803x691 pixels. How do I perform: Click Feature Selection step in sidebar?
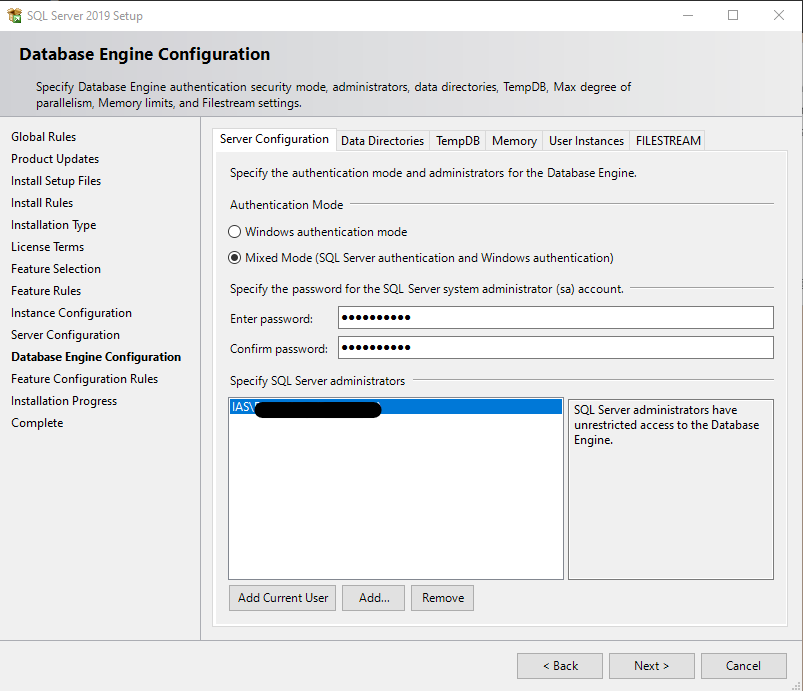coord(56,269)
